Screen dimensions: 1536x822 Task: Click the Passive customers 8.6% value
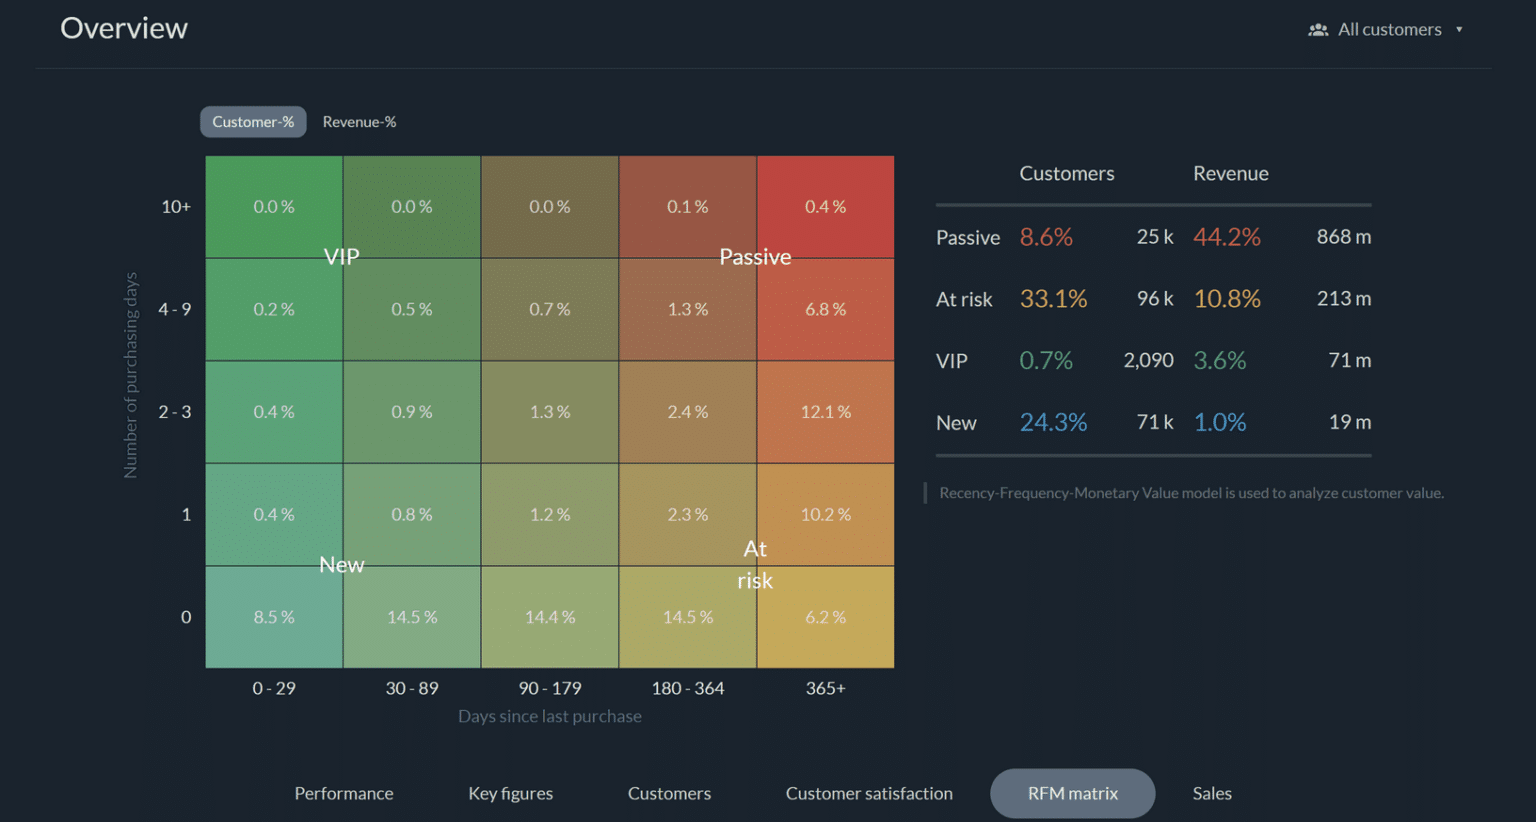coord(1046,237)
